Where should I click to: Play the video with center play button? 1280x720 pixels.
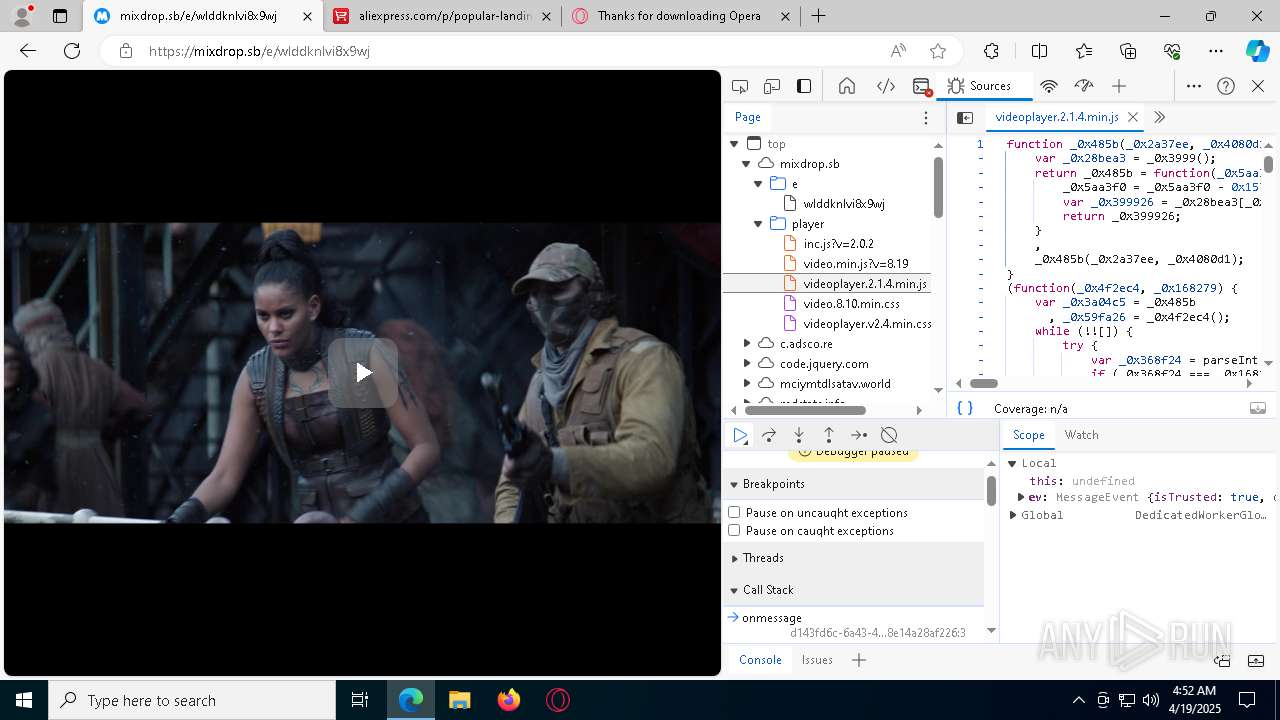pos(363,373)
